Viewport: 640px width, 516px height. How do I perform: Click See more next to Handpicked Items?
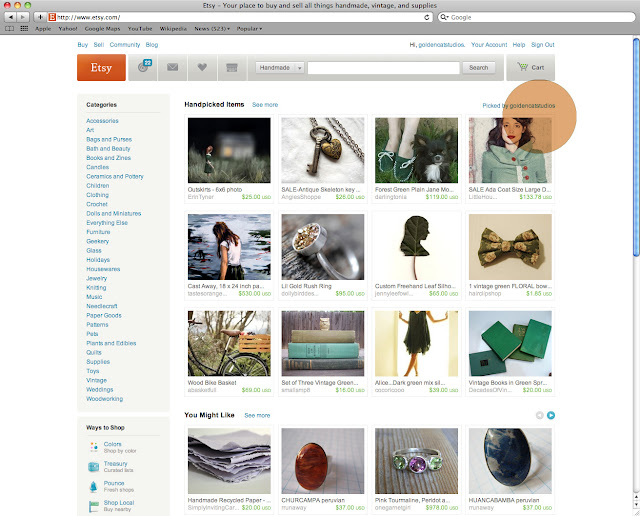click(x=265, y=105)
